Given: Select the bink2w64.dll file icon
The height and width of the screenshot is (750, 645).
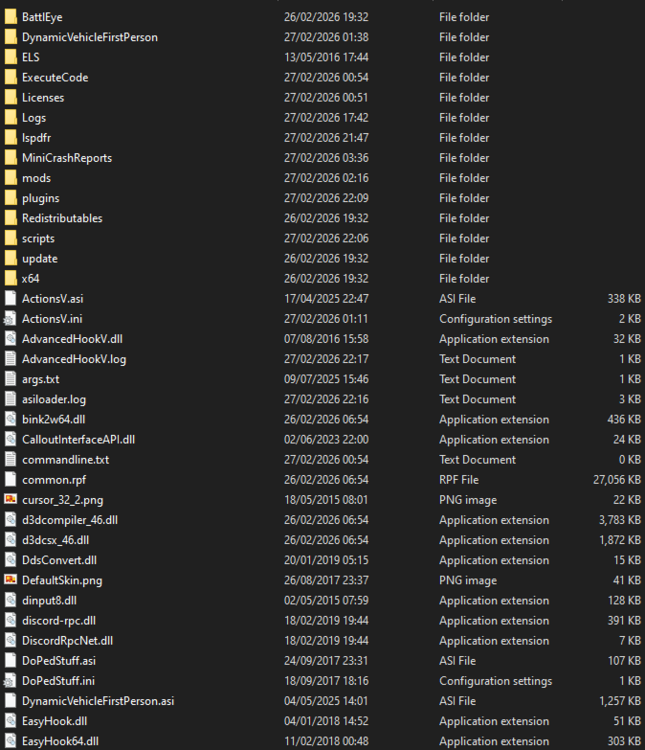Looking at the screenshot, I should click(x=11, y=419).
